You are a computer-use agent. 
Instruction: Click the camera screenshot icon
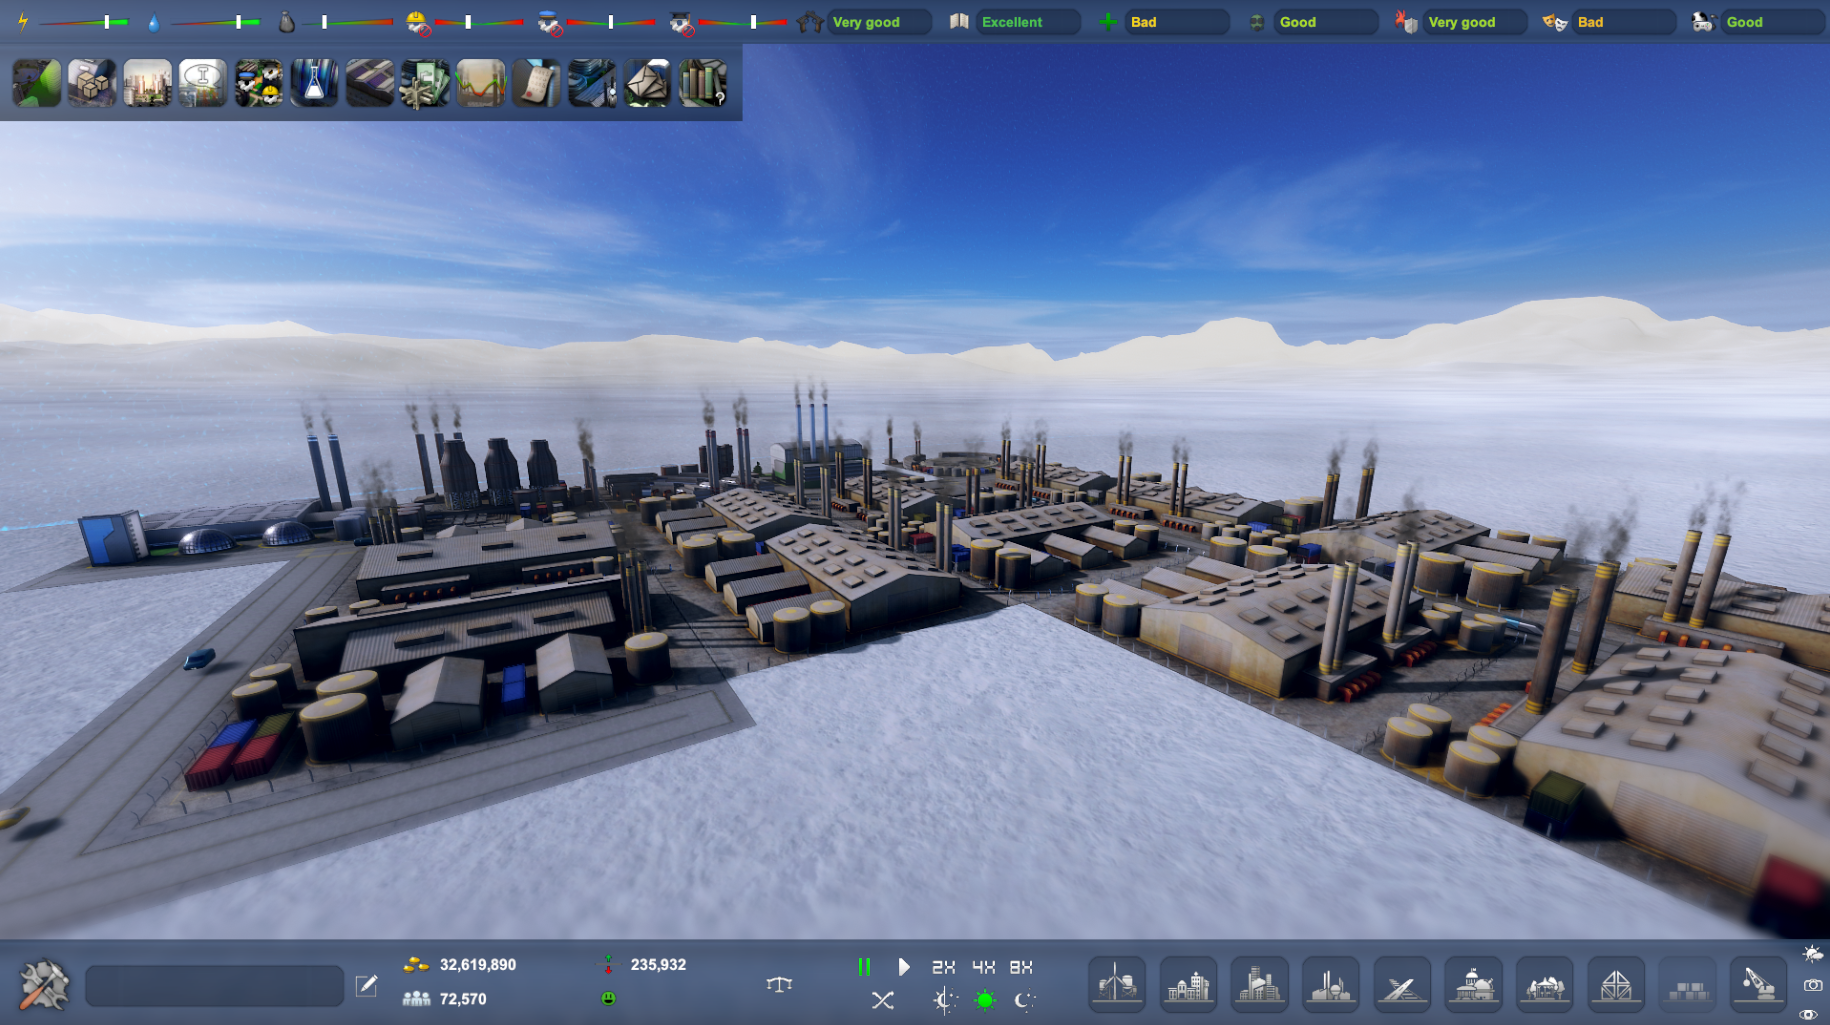[x=1812, y=985]
